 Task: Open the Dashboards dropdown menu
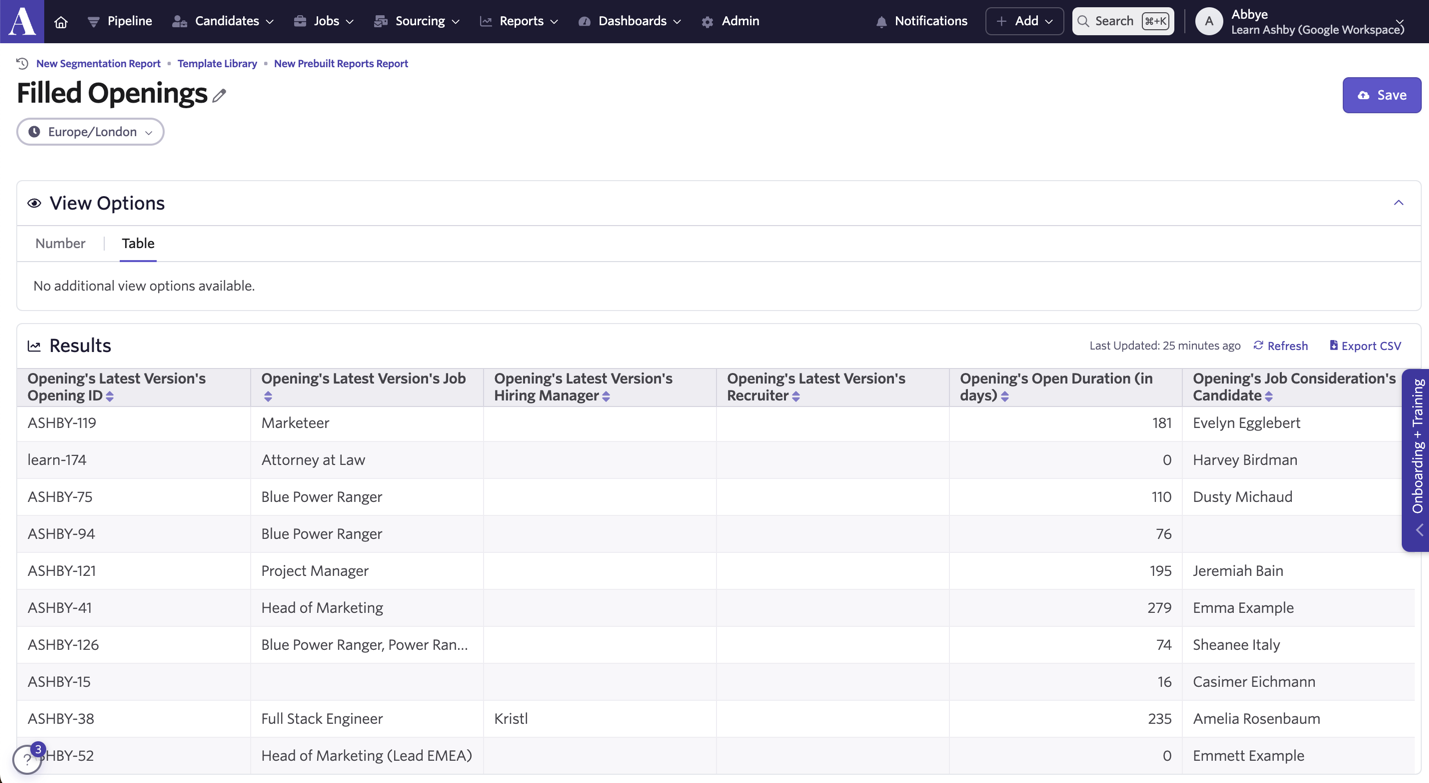coord(630,21)
